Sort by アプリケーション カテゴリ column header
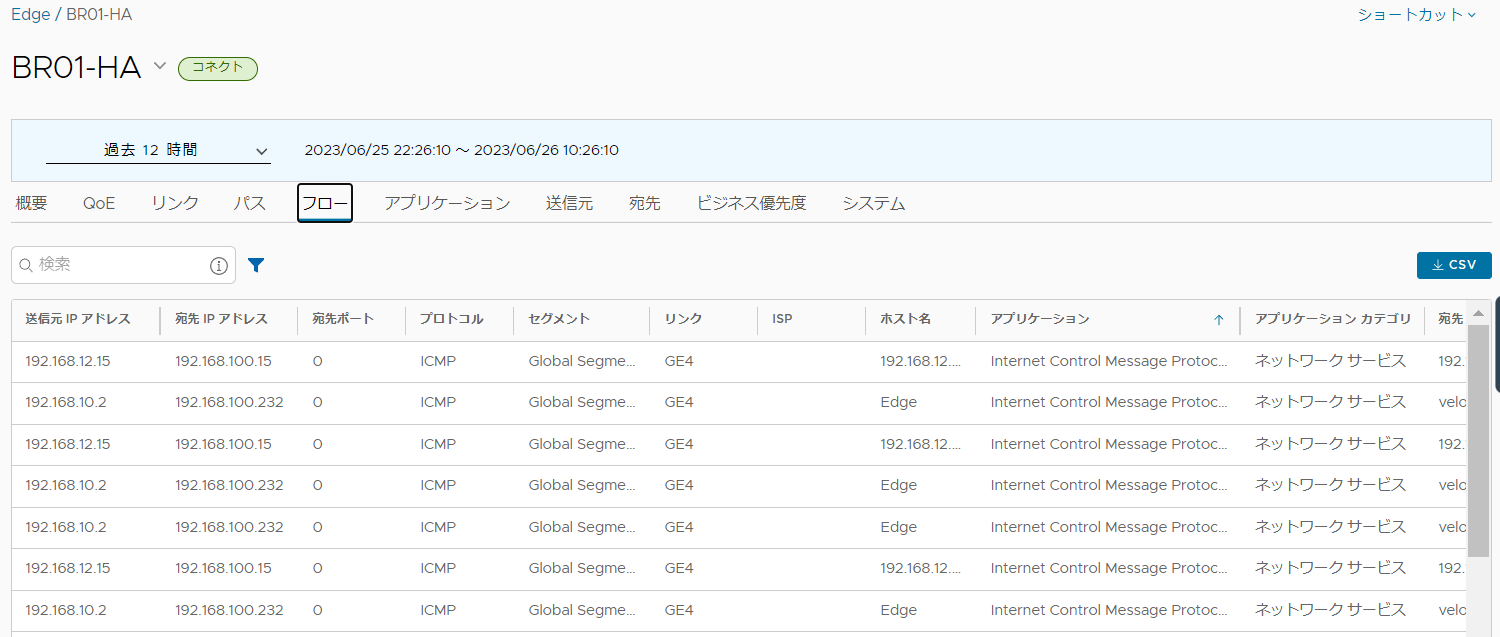1500x637 pixels. (x=1333, y=319)
